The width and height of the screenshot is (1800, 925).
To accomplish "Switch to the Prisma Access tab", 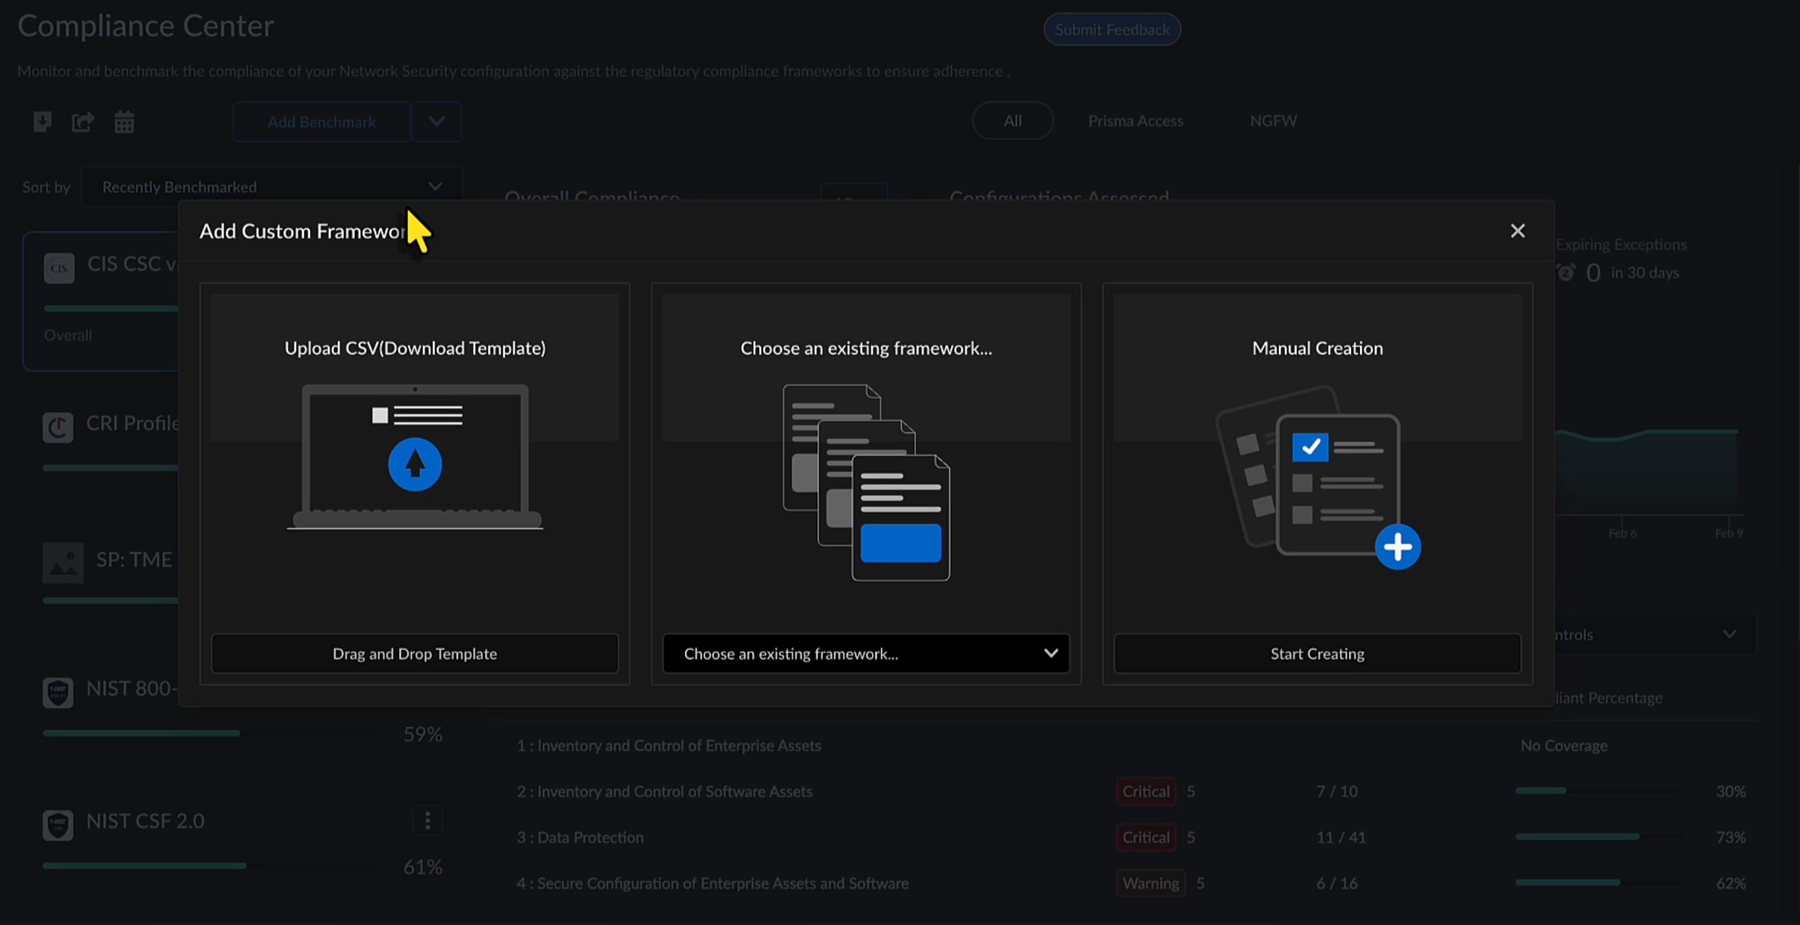I will coord(1135,121).
